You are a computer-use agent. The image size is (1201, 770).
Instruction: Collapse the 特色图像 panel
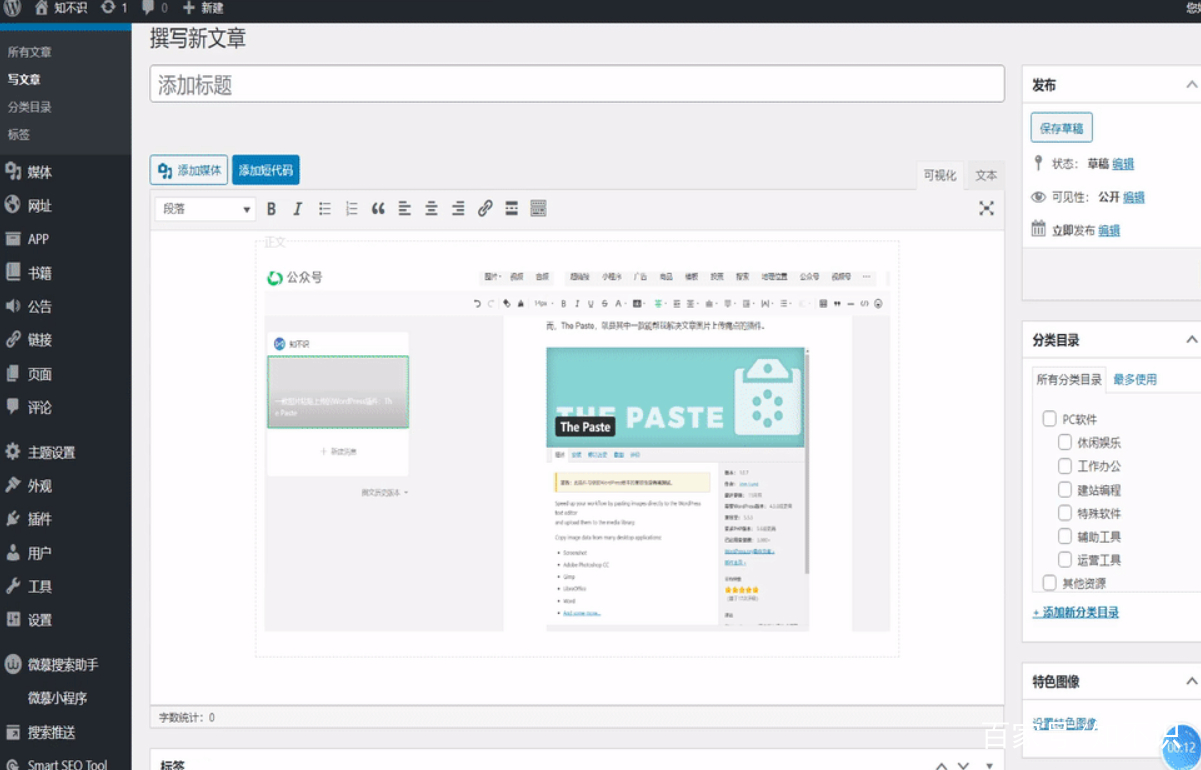(x=1191, y=681)
